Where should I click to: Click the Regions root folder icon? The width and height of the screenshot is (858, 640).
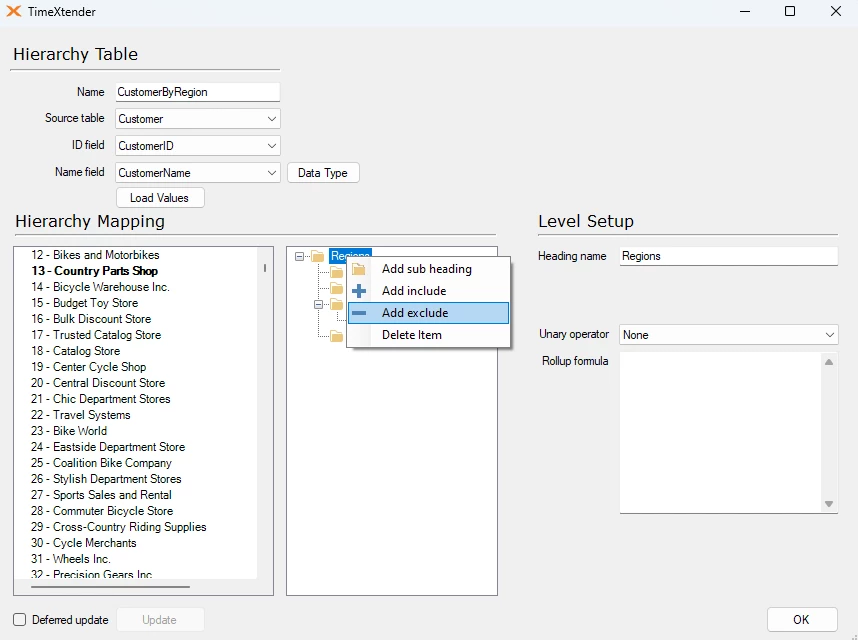click(x=318, y=256)
